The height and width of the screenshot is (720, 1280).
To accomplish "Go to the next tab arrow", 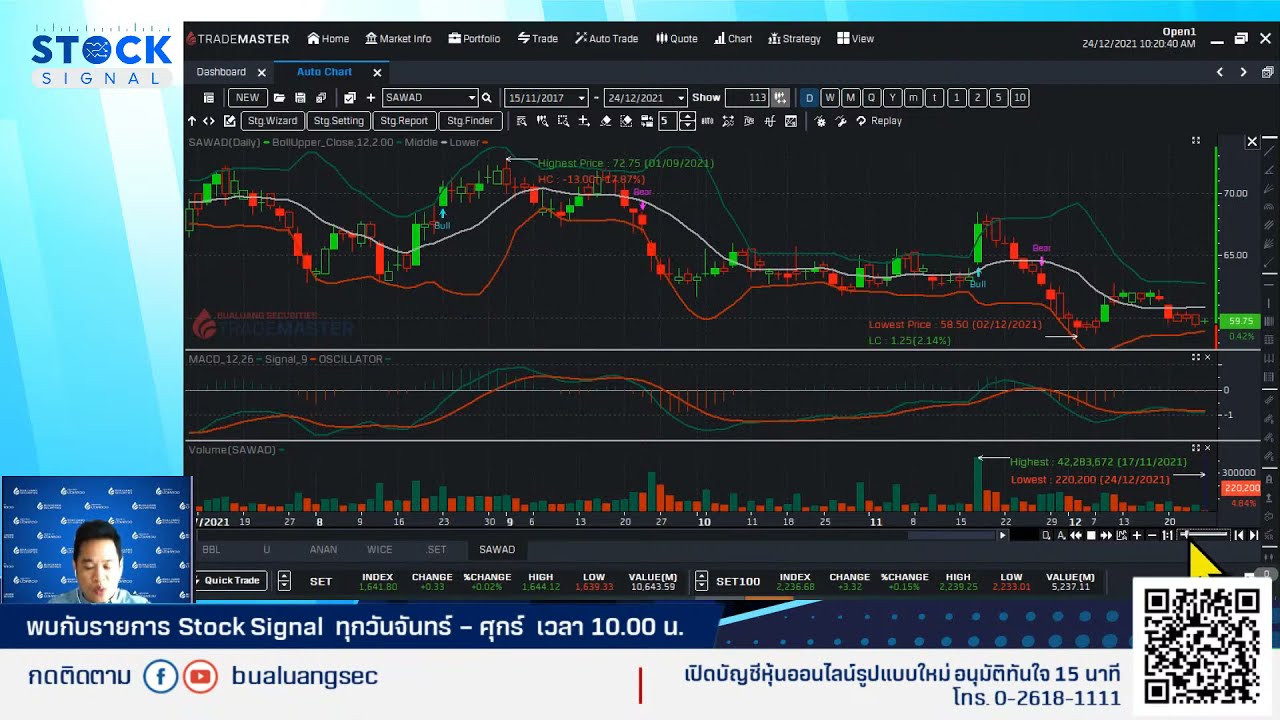I will coord(1243,72).
